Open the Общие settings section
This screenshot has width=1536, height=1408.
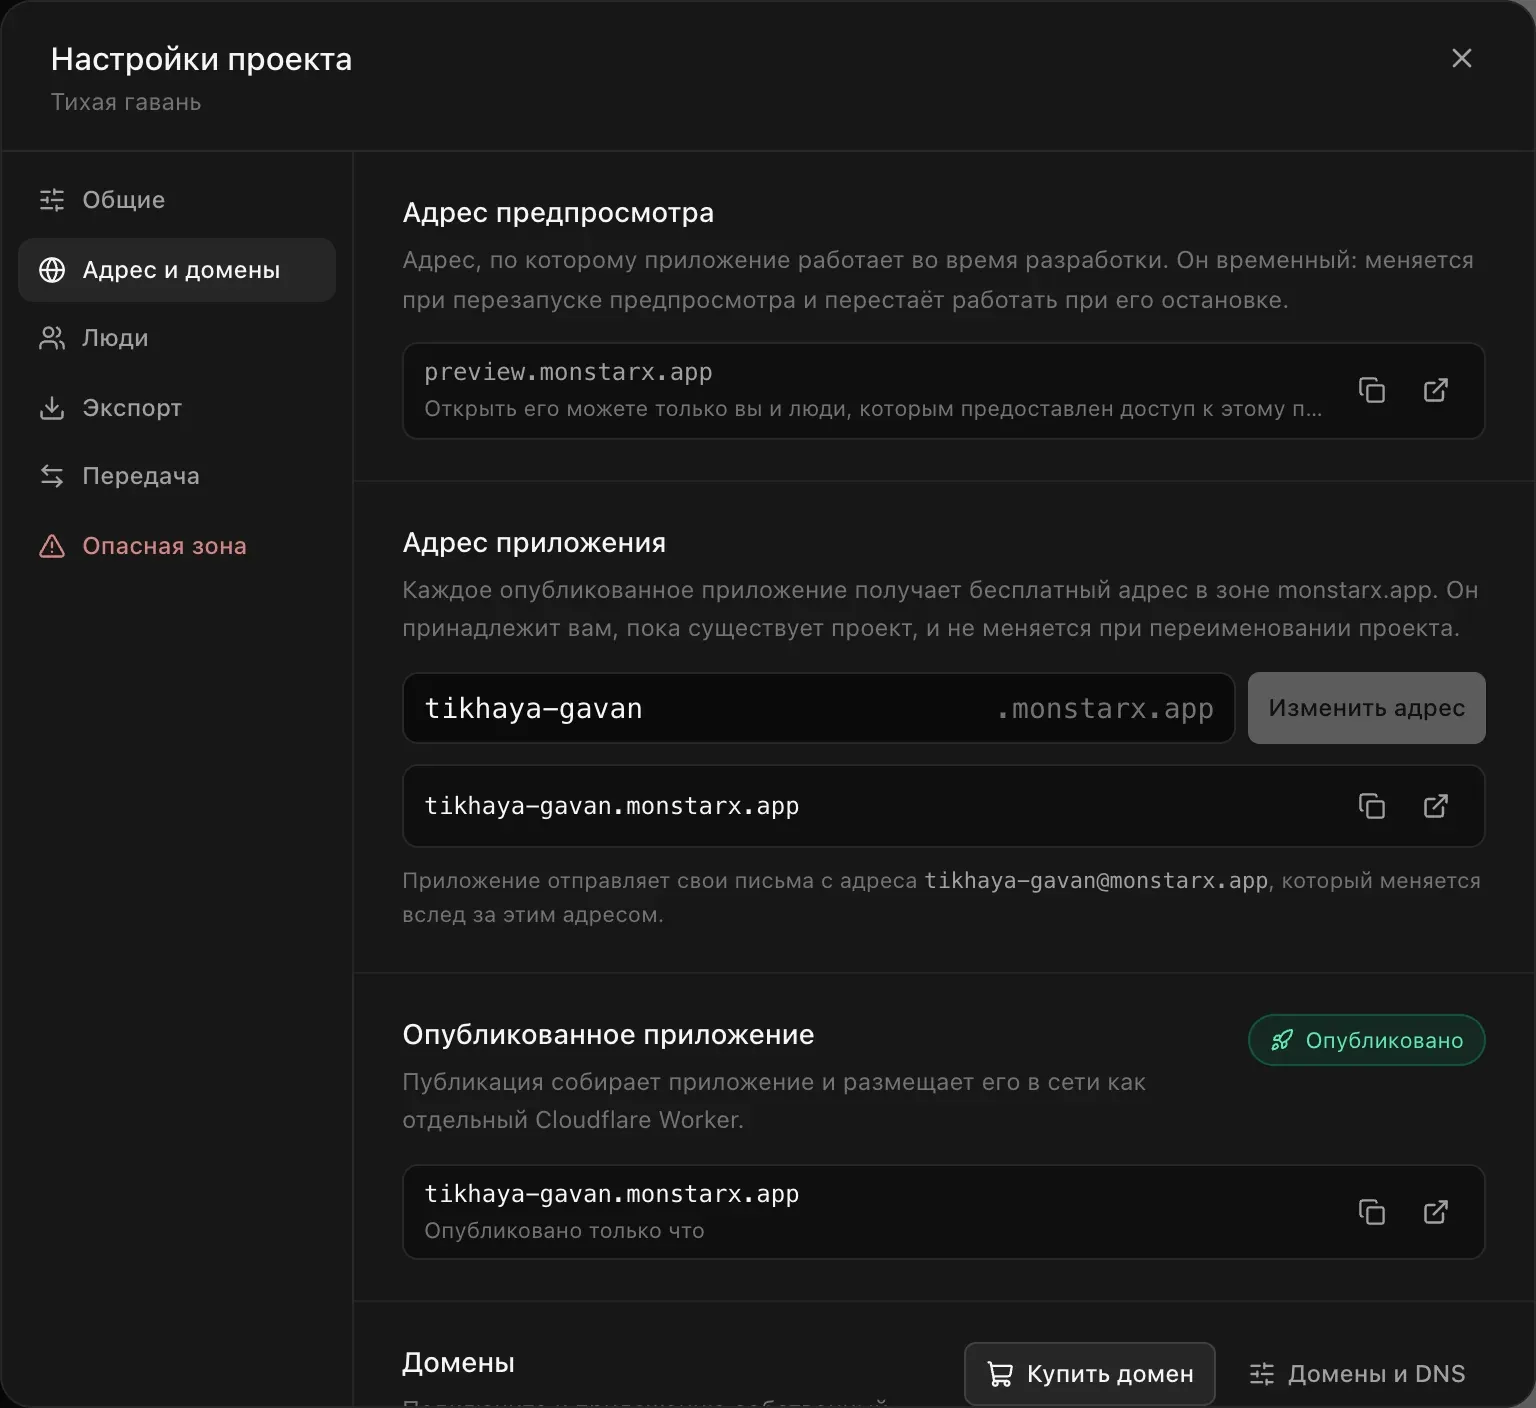click(x=177, y=200)
